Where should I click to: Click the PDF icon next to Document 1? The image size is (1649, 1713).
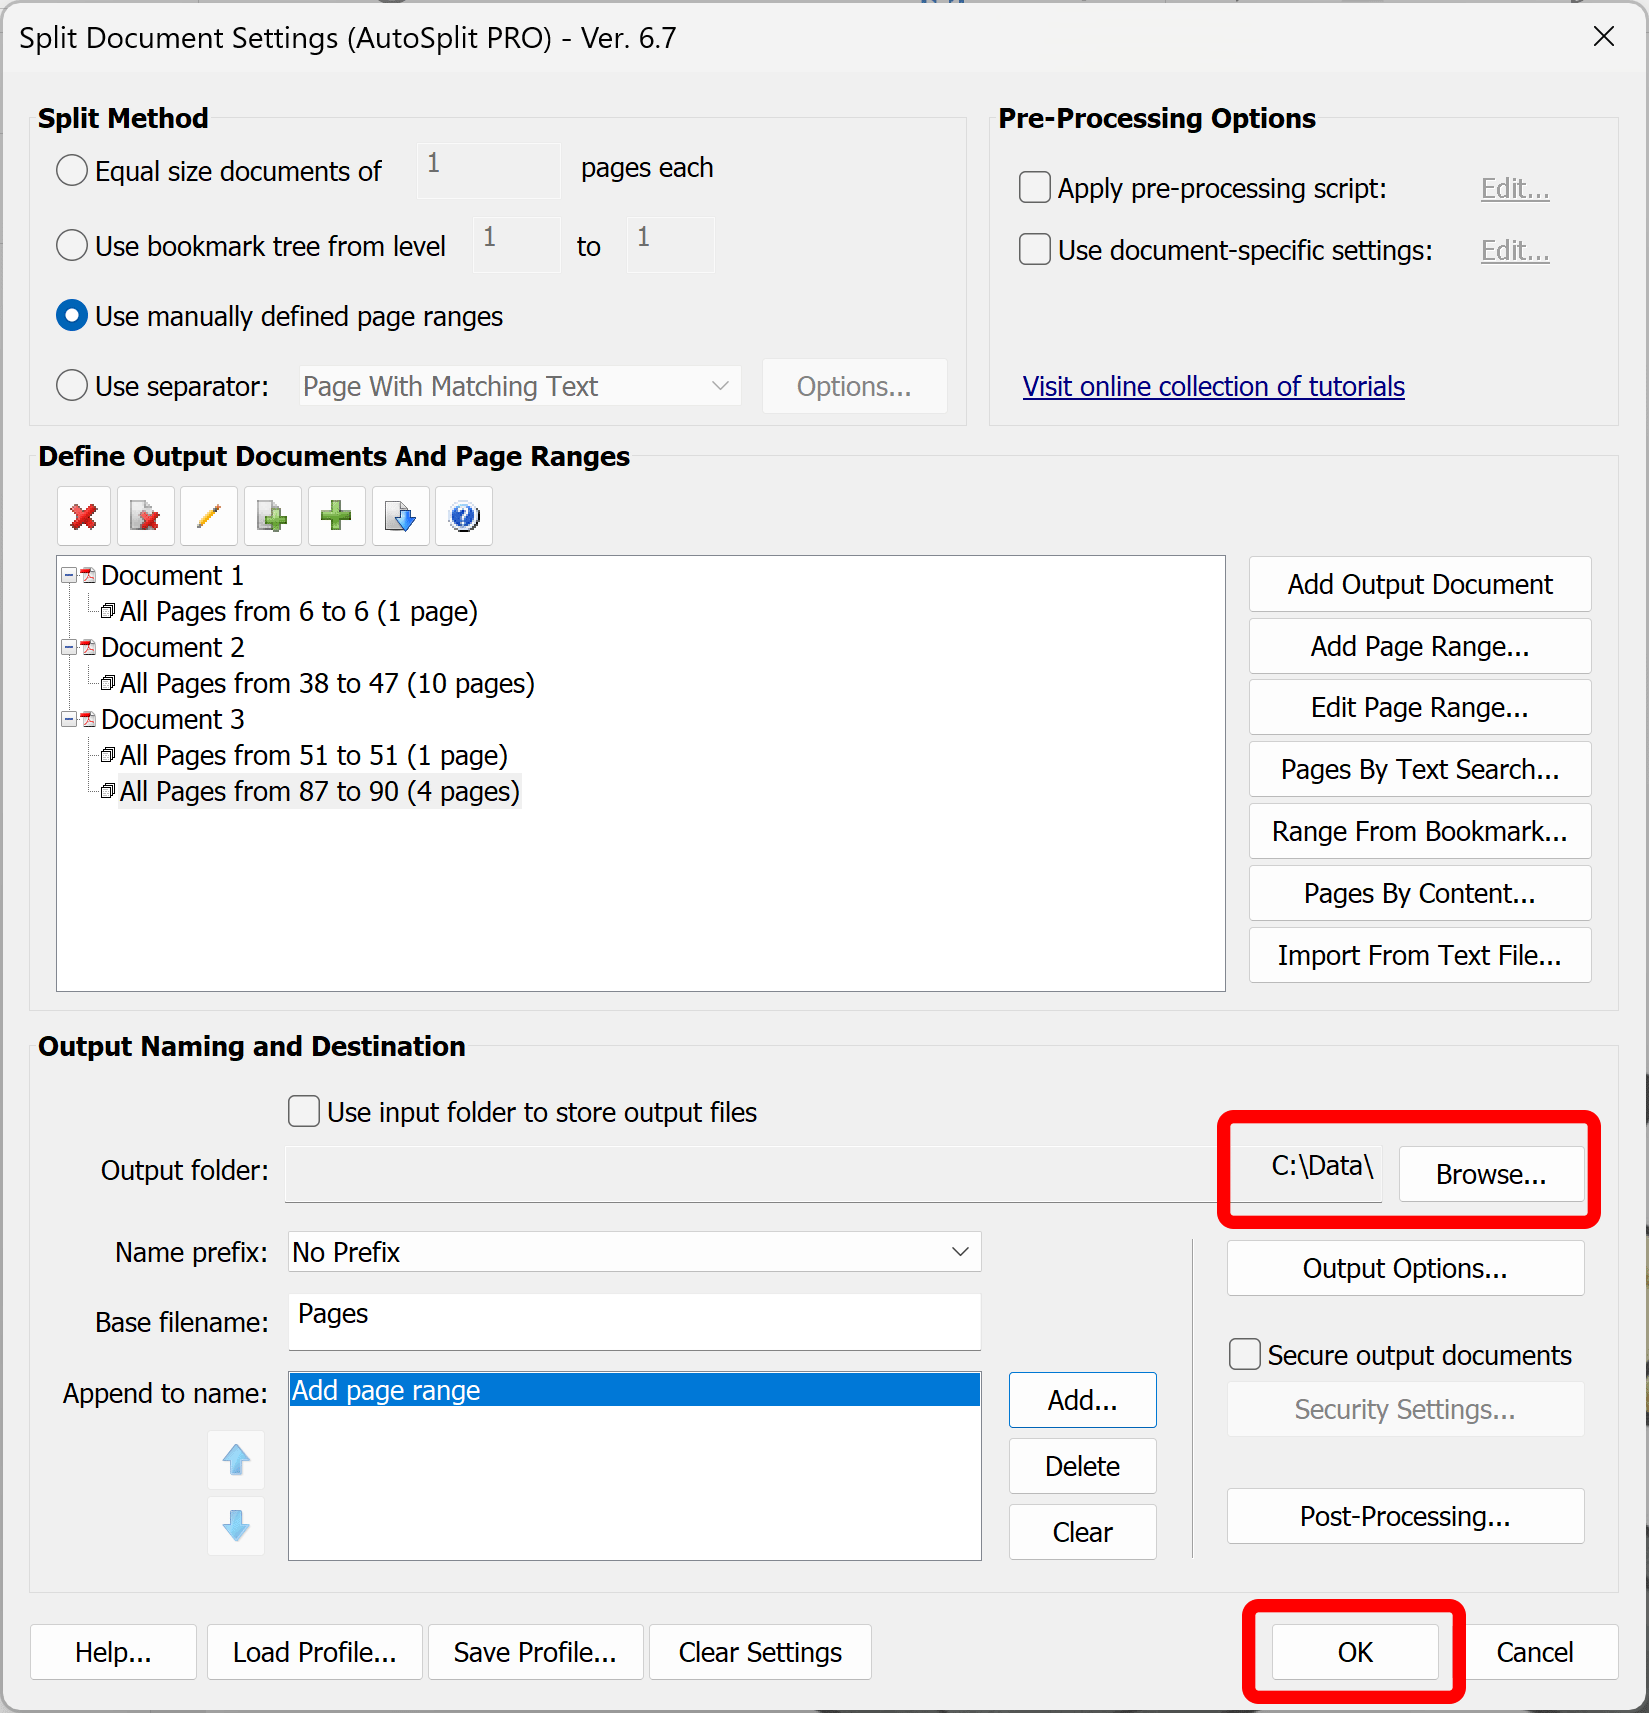(x=88, y=575)
